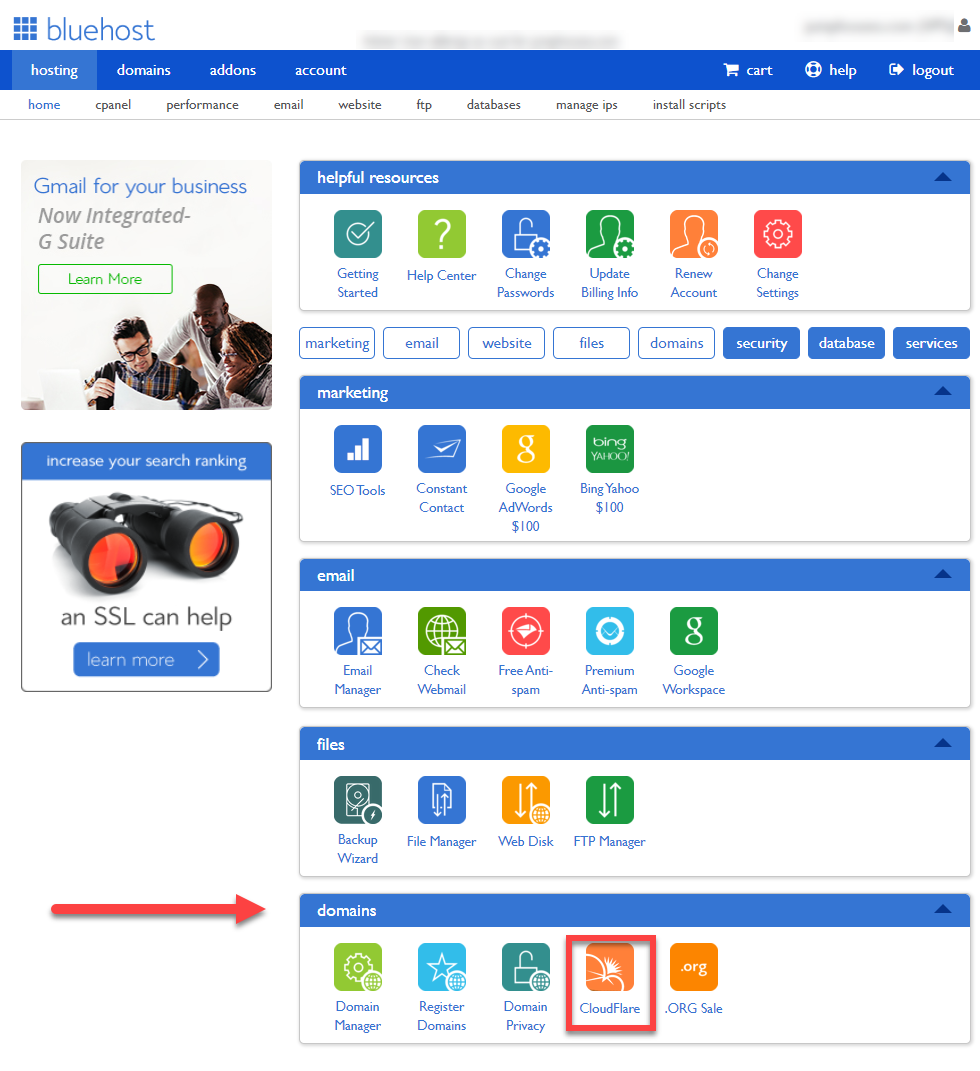Launch the Backup Wizard icon
The image size is (980, 1071).
(358, 801)
